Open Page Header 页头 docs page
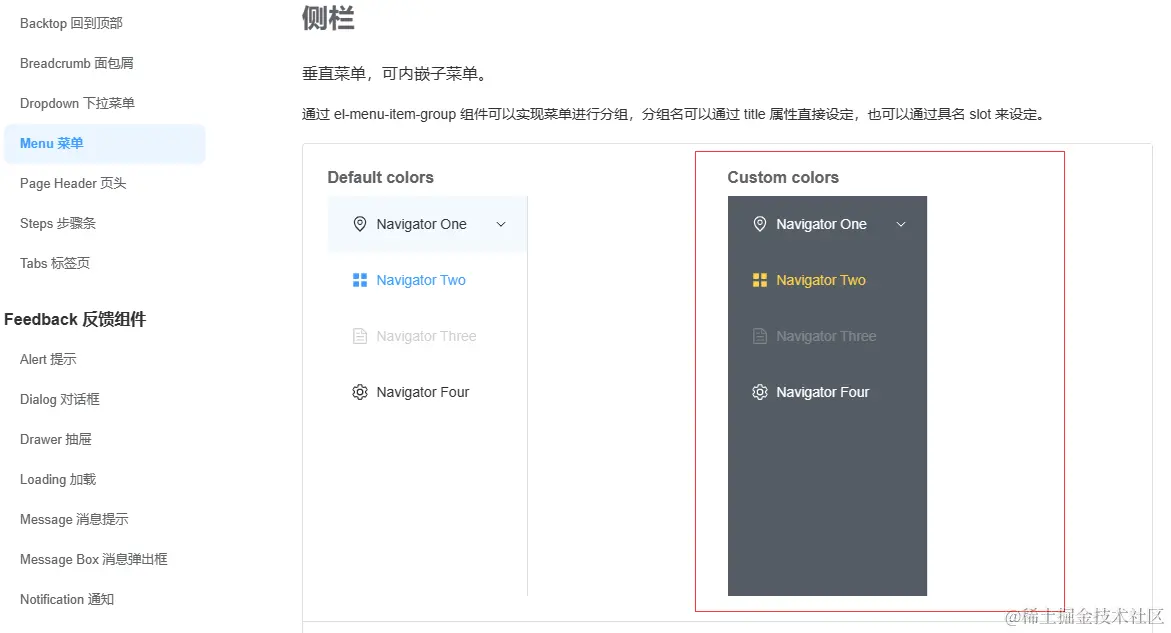1171x633 pixels. 72,184
